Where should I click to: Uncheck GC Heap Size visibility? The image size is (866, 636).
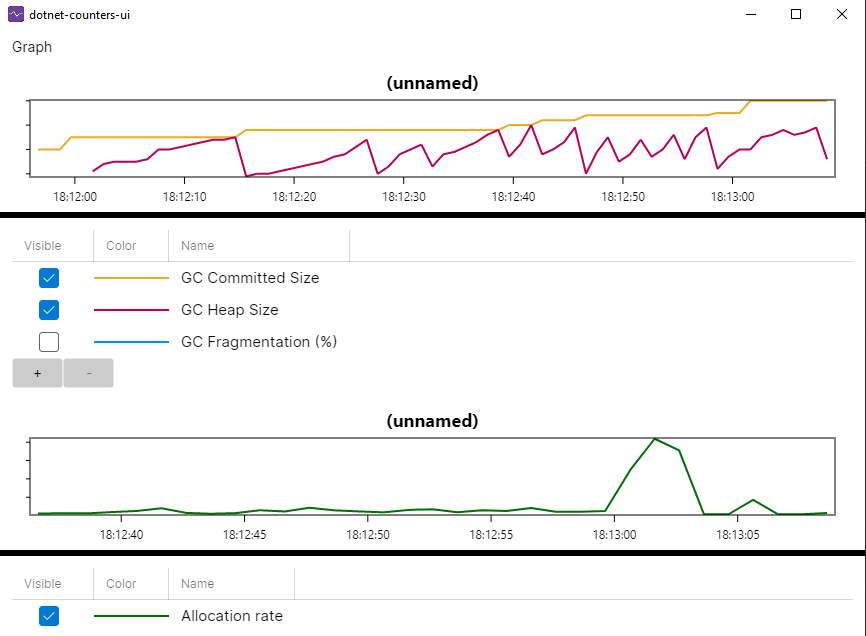[x=49, y=310]
